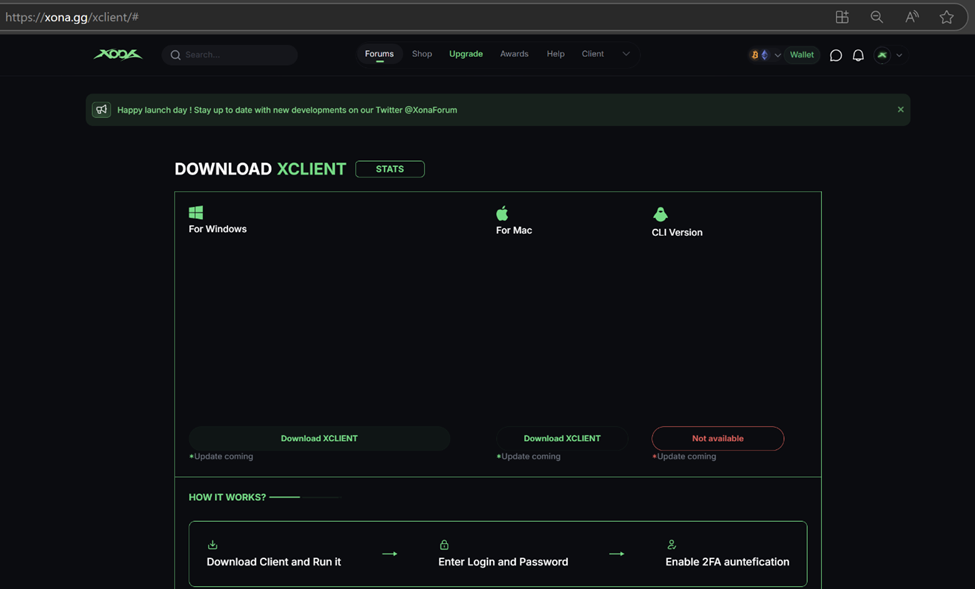The height and width of the screenshot is (589, 975).
Task: Click the For Windows label
Action: point(218,229)
